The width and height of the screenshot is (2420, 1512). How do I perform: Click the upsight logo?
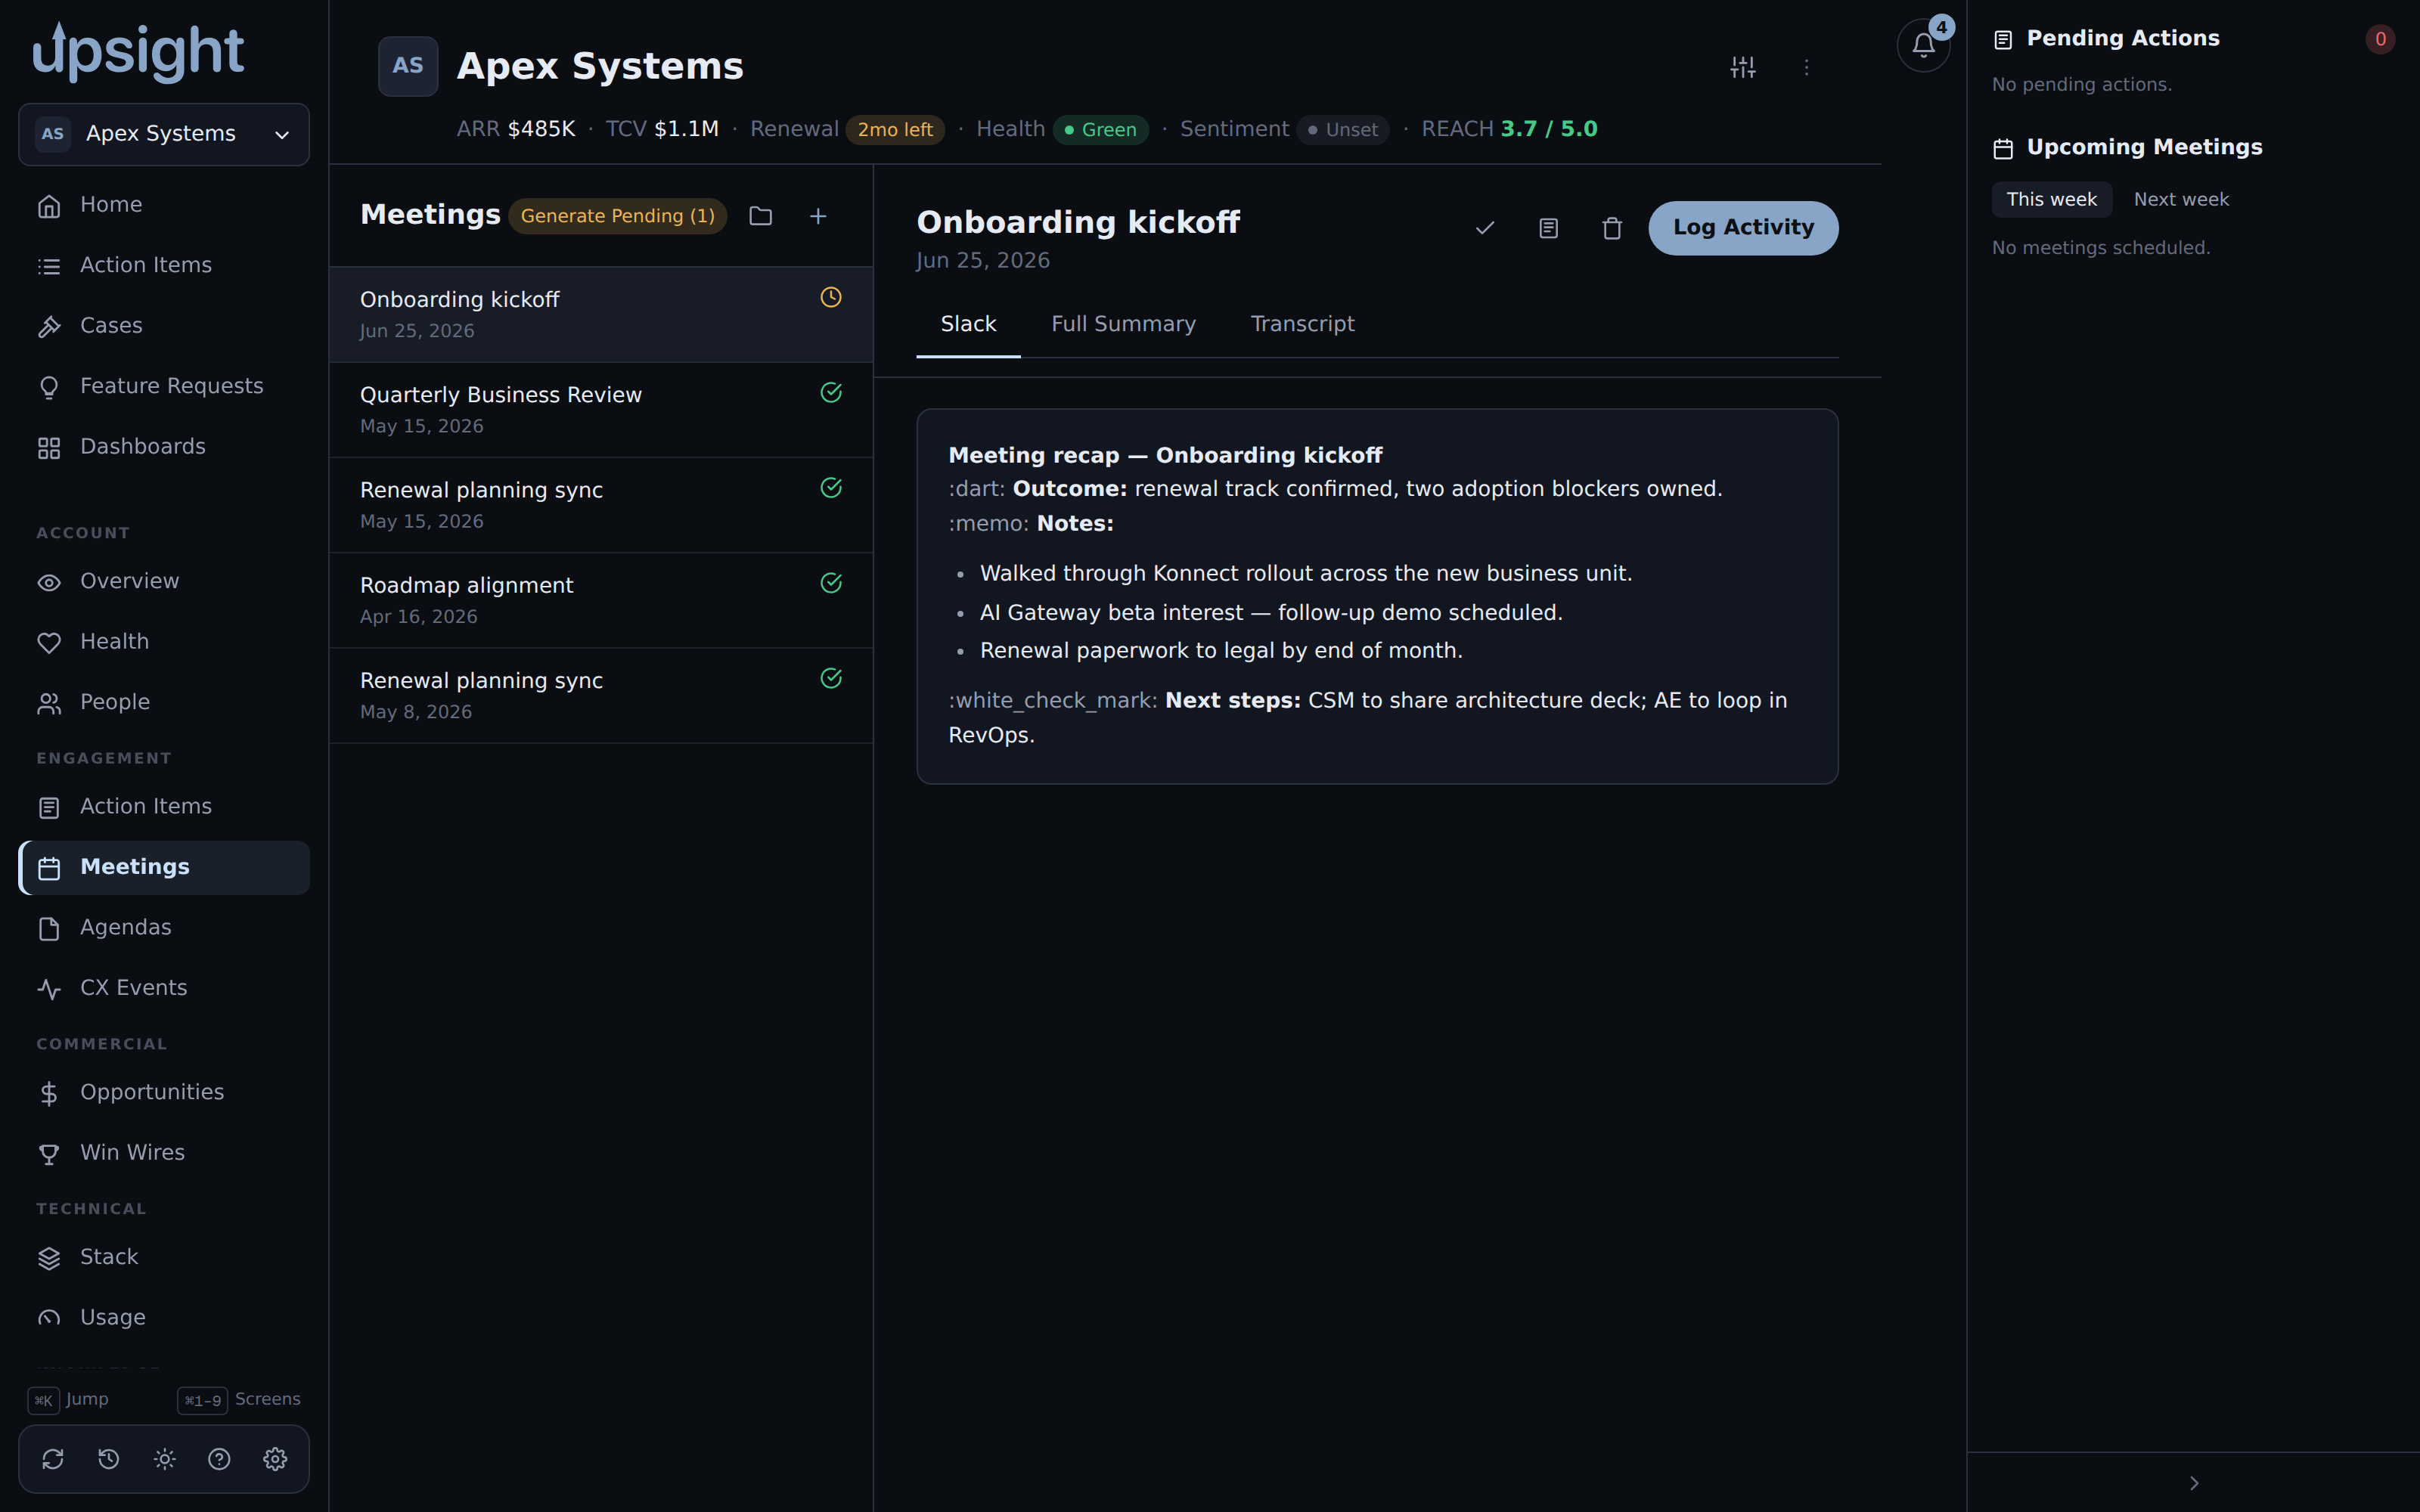point(138,52)
